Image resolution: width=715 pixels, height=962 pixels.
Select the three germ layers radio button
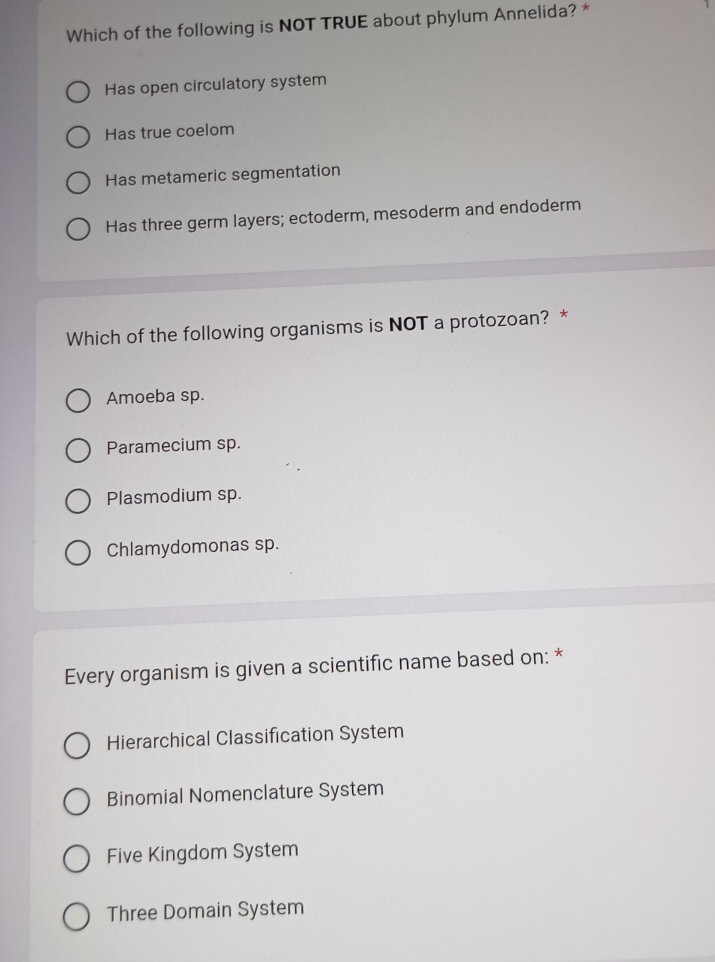(x=79, y=230)
